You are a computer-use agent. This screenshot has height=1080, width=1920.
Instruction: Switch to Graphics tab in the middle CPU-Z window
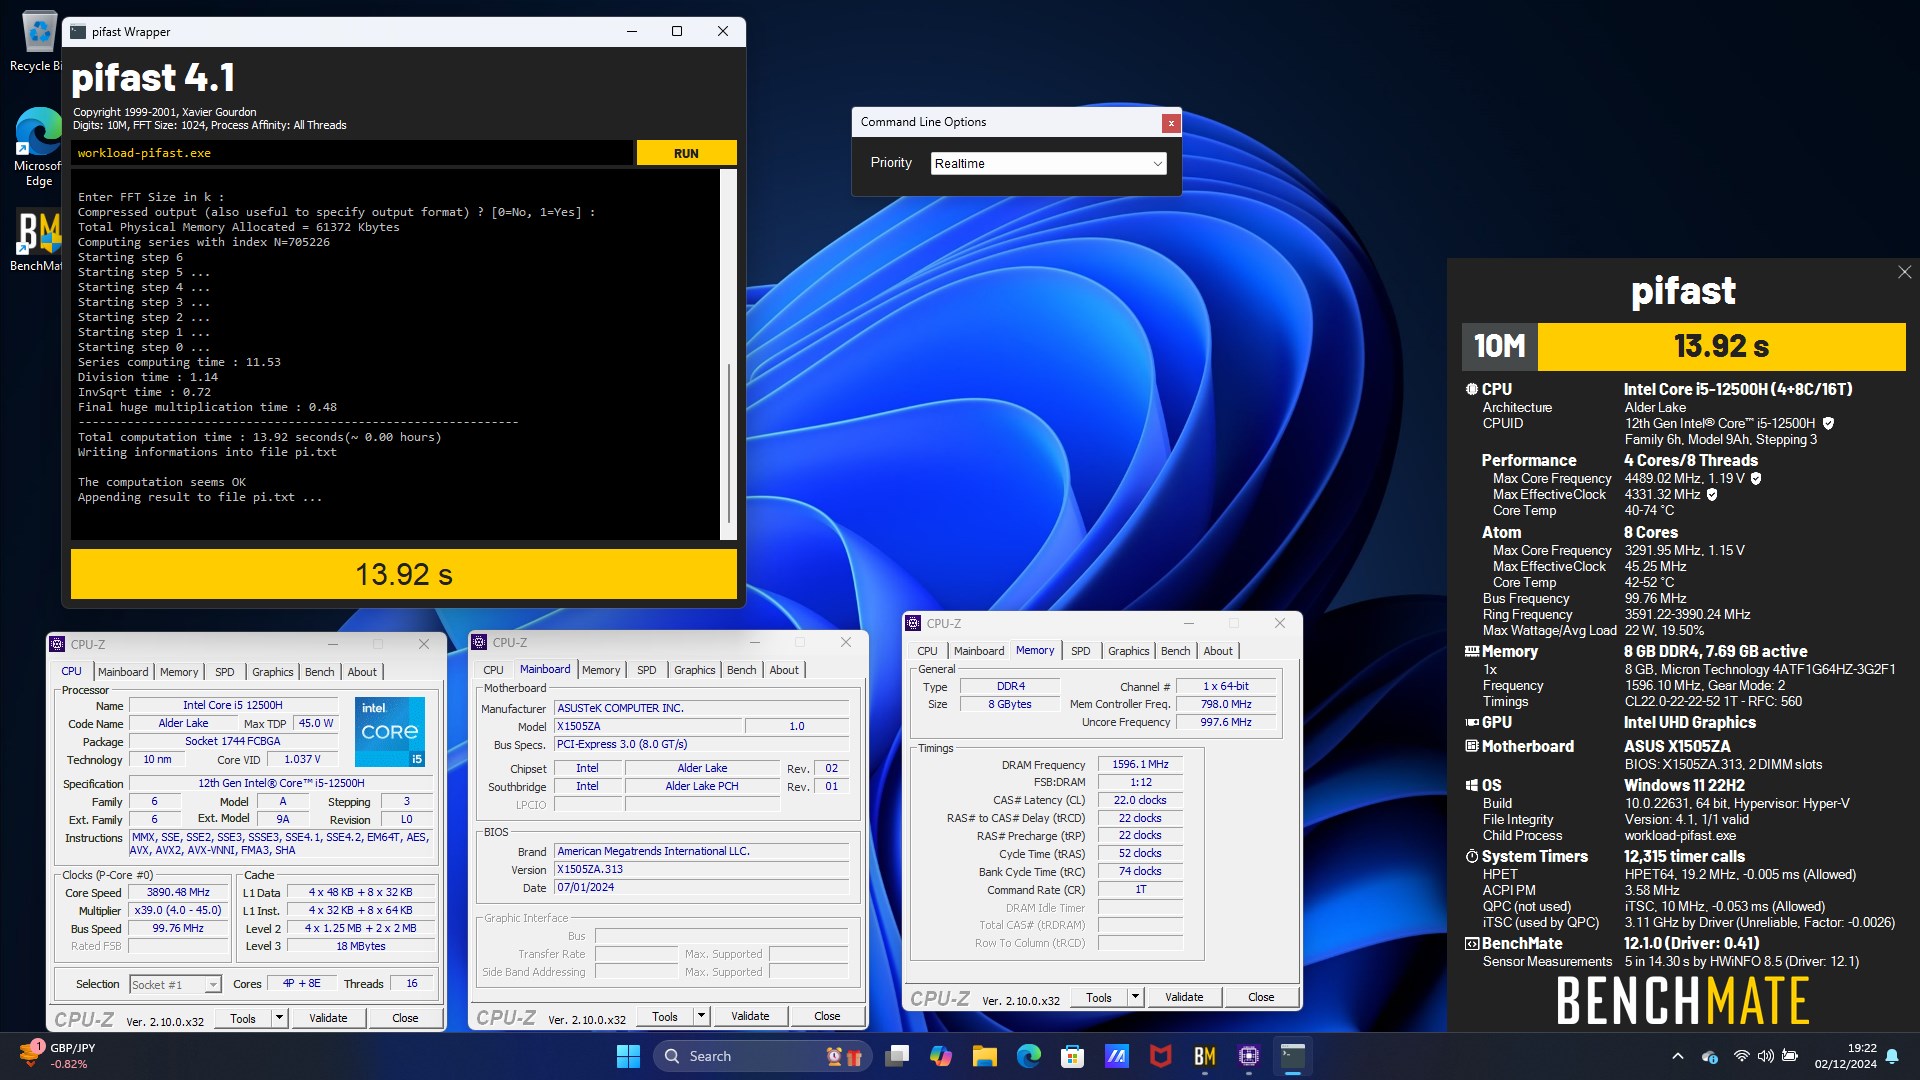[695, 670]
